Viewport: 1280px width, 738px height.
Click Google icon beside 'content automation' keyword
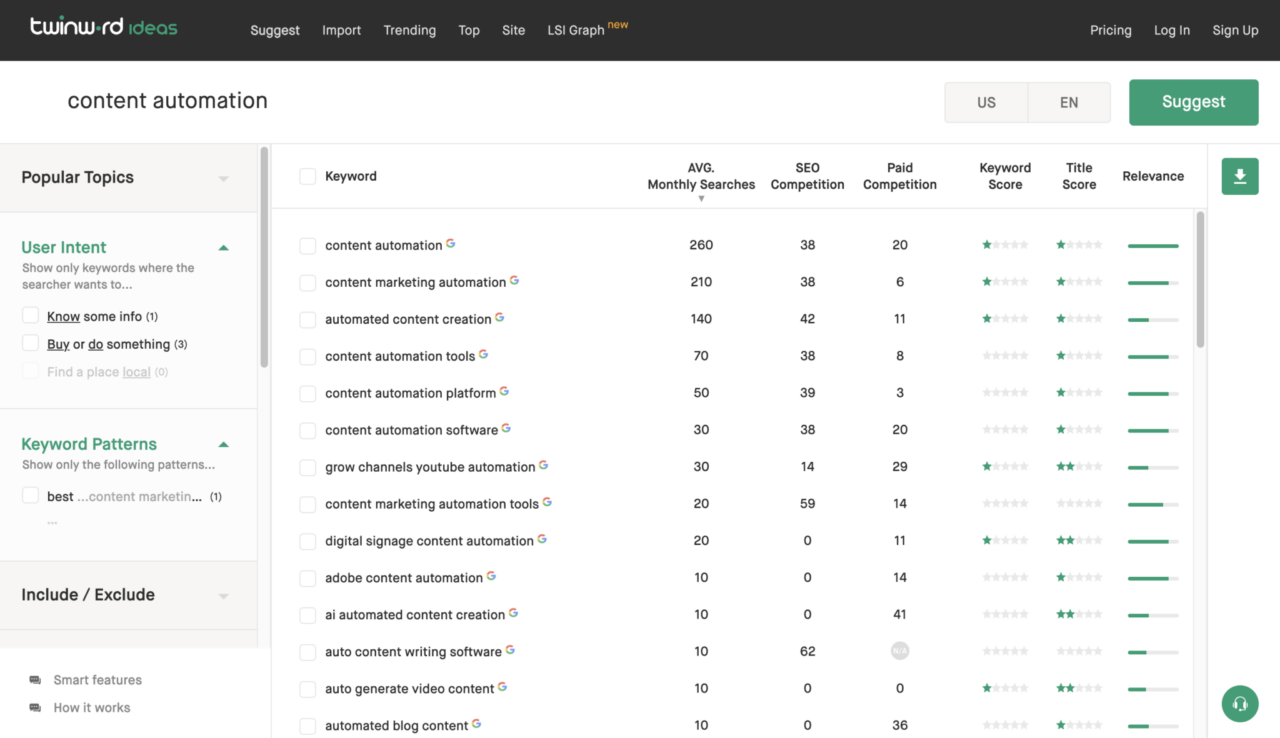[451, 243]
